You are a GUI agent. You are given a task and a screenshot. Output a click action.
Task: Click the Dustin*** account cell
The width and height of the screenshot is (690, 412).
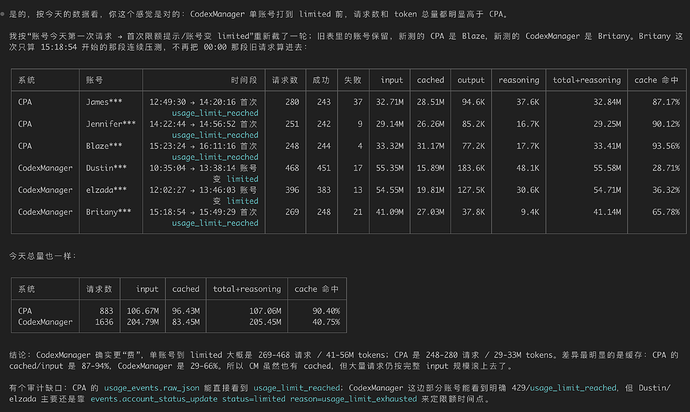pos(106,168)
